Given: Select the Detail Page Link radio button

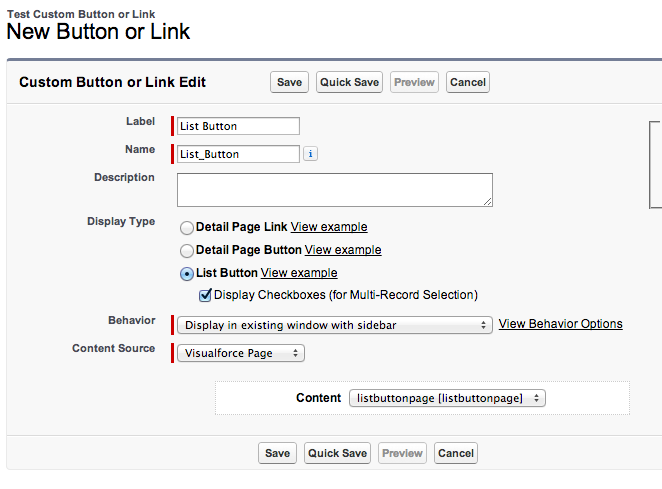Looking at the screenshot, I should click(187, 228).
